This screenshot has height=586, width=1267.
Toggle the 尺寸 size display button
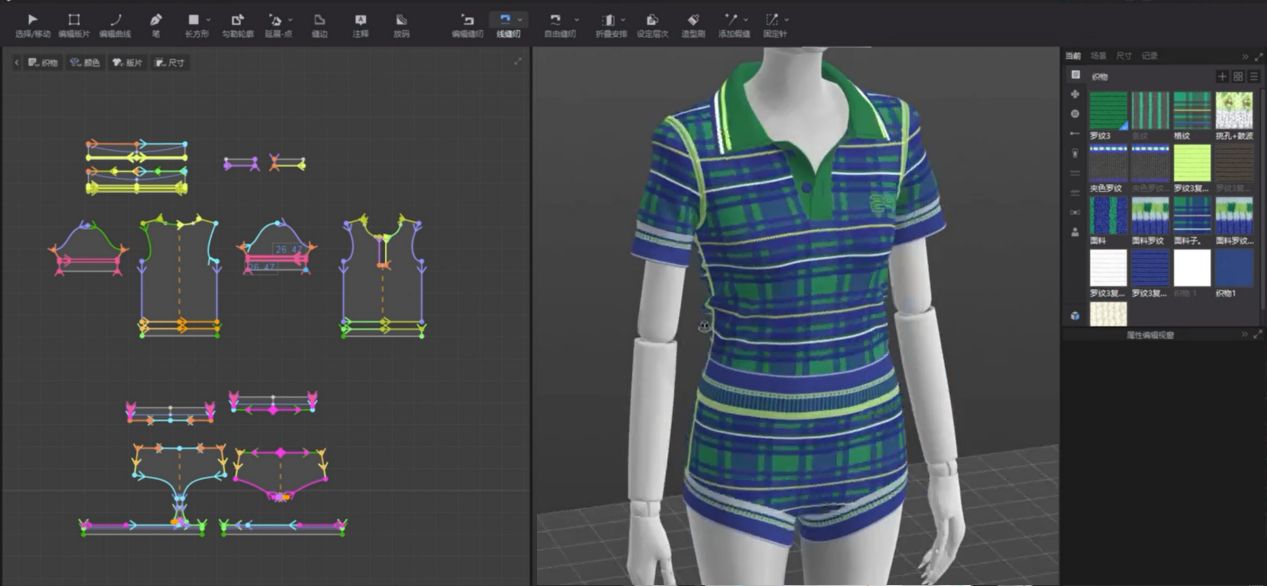click(169, 62)
